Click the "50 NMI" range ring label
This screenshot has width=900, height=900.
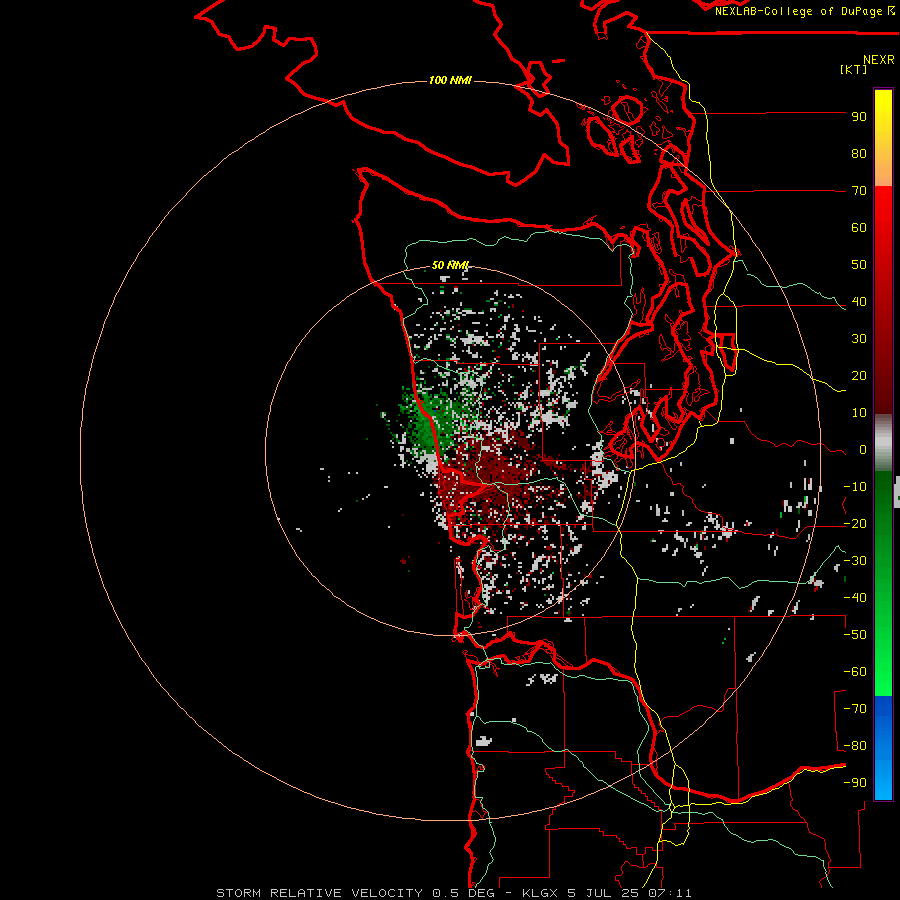click(x=451, y=265)
